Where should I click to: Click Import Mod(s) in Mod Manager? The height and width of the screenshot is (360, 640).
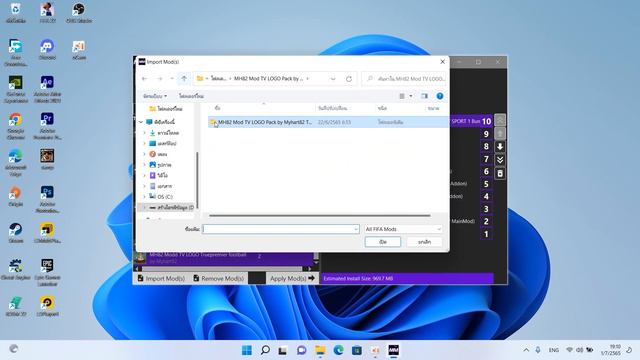pos(161,278)
